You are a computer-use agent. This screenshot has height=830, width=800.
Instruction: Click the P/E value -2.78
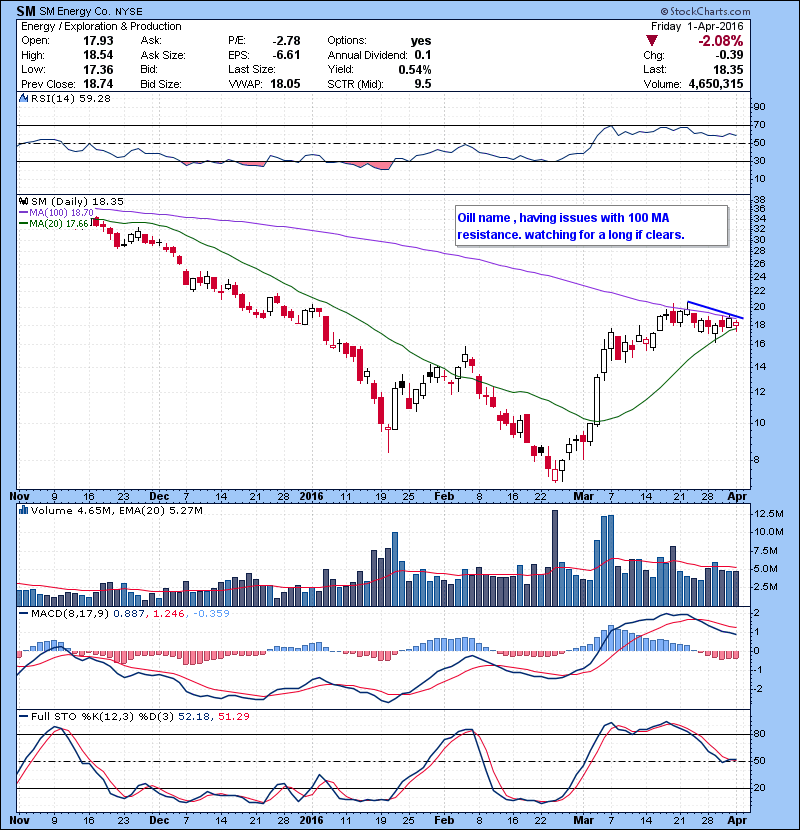pos(286,41)
